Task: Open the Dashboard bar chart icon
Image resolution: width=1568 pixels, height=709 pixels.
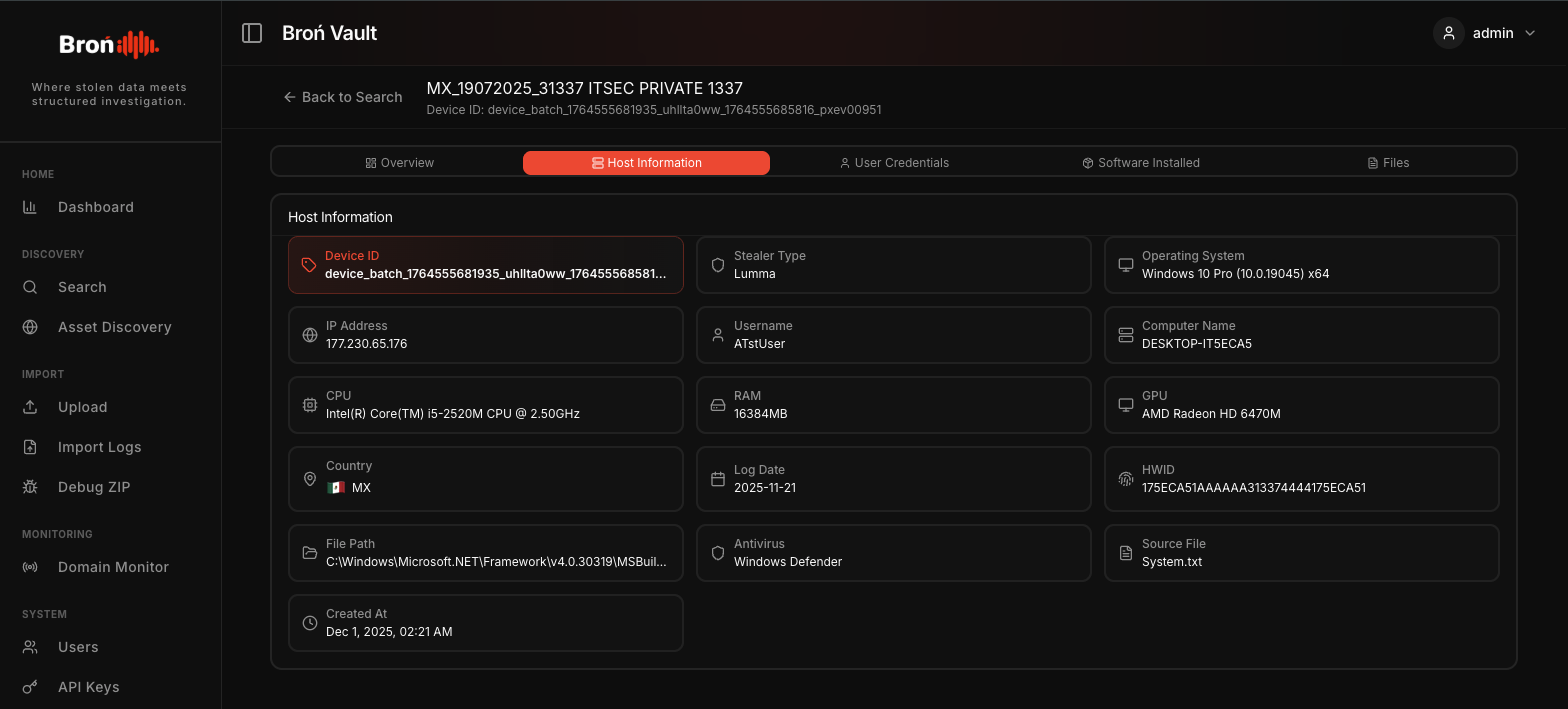Action: [x=30, y=207]
